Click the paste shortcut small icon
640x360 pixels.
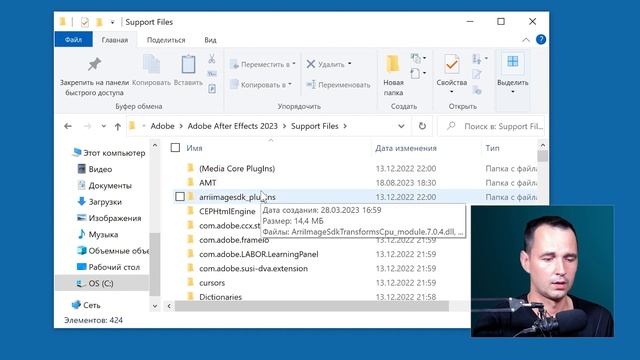[x=212, y=89]
